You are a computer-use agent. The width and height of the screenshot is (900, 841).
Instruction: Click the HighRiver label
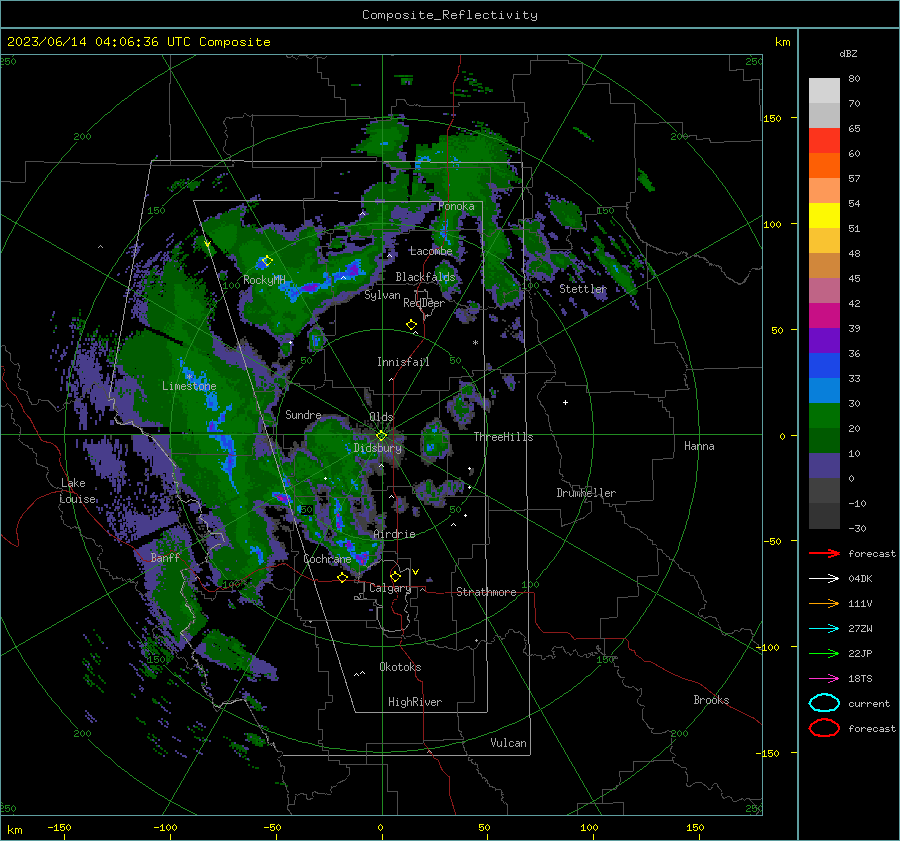pyautogui.click(x=415, y=702)
